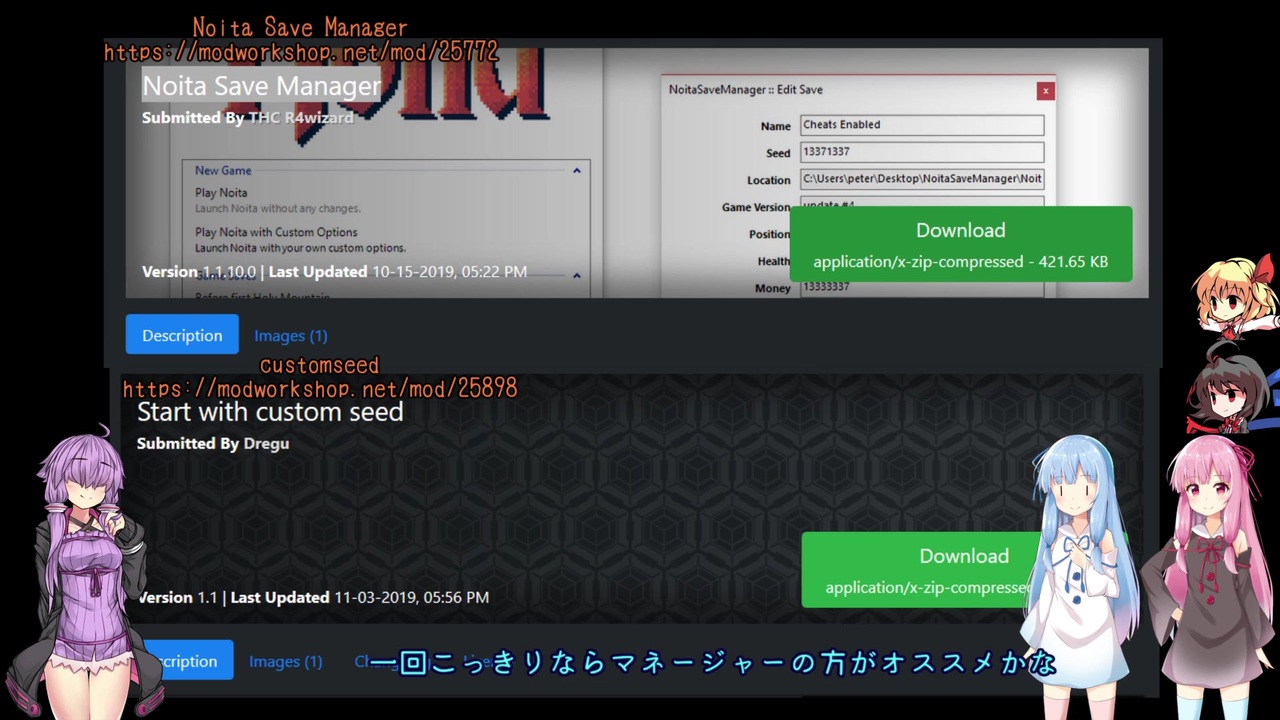Click the Noita Save Manager Download button
This screenshot has height=720, width=1280.
click(x=961, y=244)
